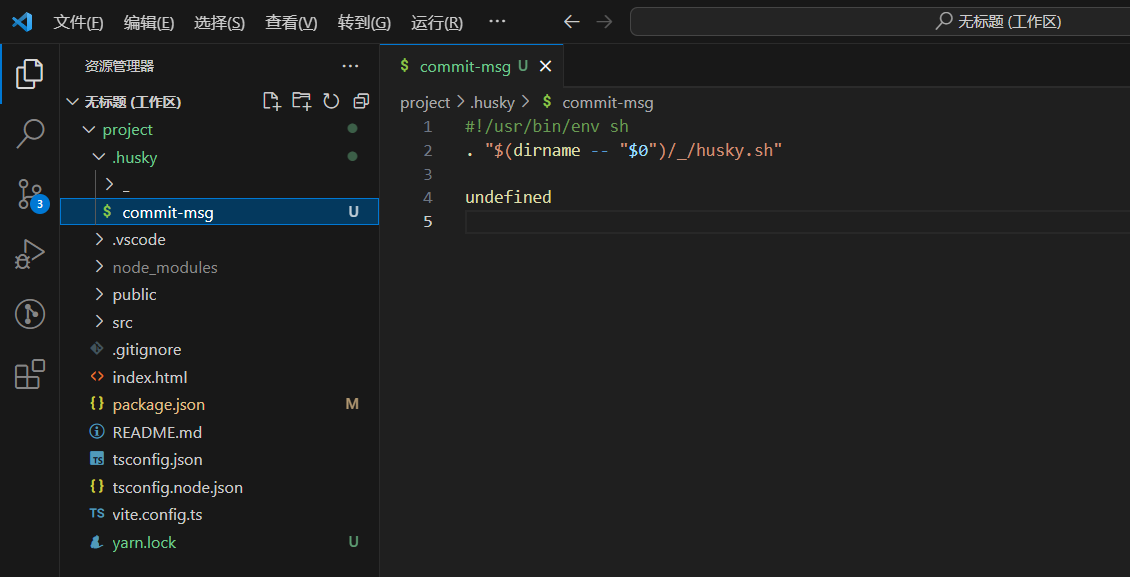Expand the underscore folder inside .husky
The height and width of the screenshot is (577, 1130).
[x=110, y=185]
